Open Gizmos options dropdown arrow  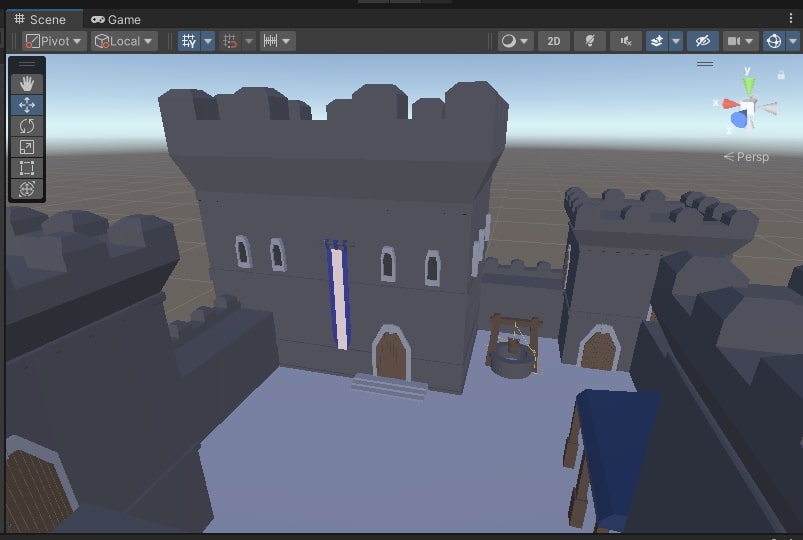pos(793,41)
